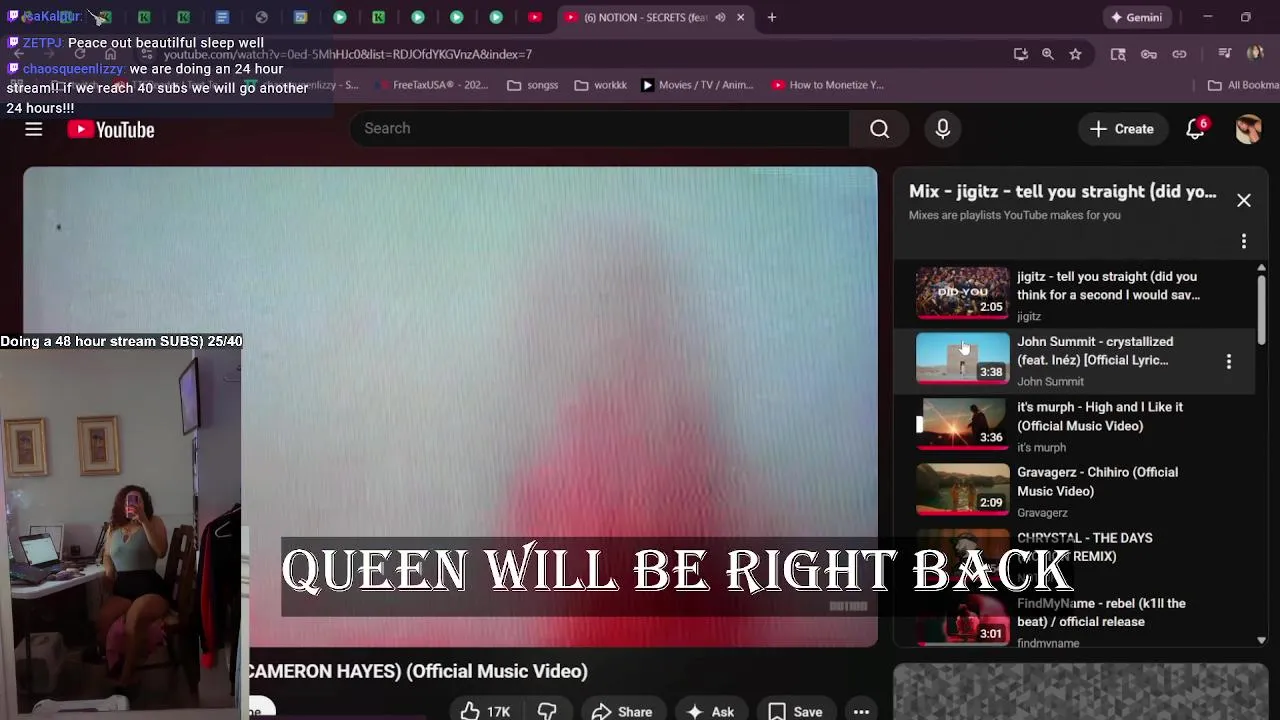Viewport: 1280px width, 720px height.
Task: Open the workkk bookmarks folder
Action: [600, 85]
